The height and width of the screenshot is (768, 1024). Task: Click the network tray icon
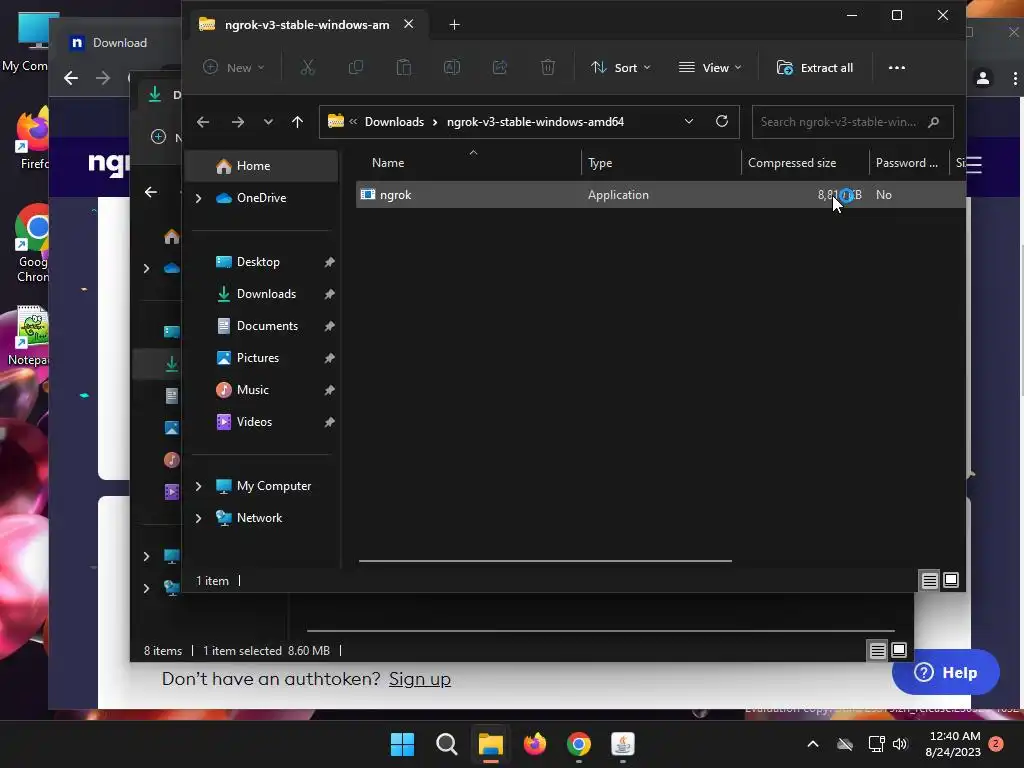[x=876, y=744]
